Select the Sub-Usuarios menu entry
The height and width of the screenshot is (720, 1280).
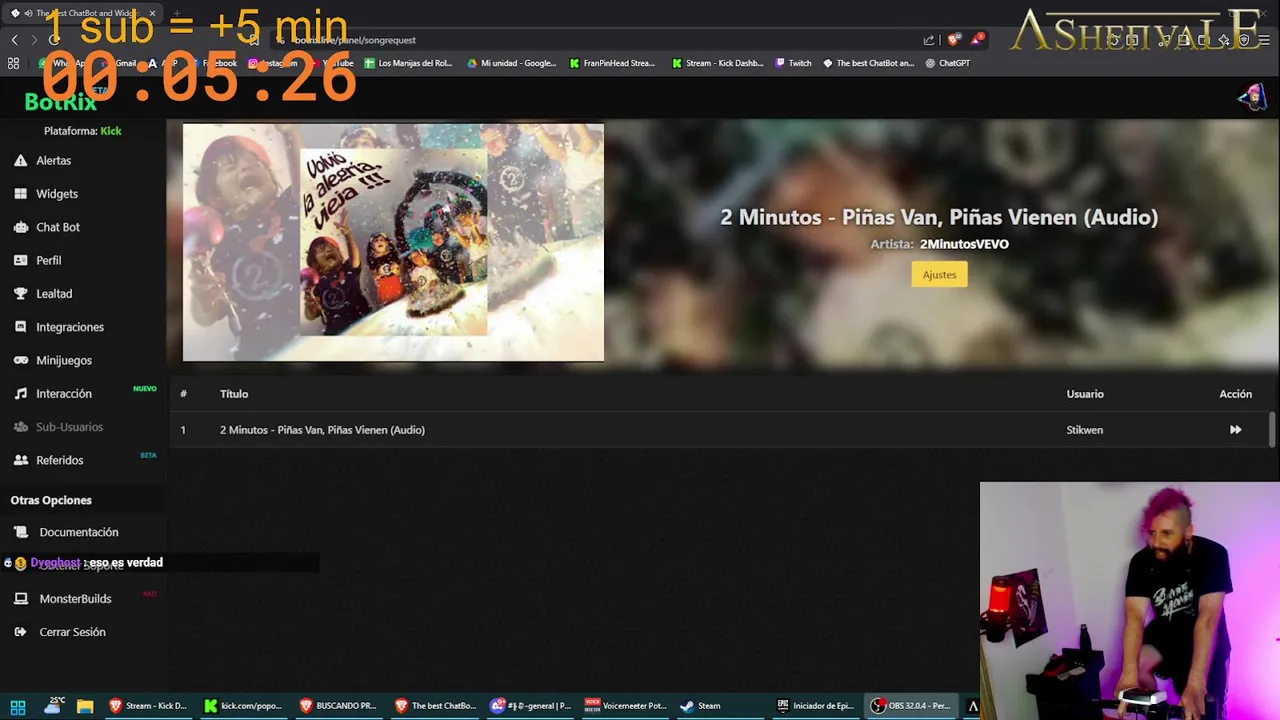(69, 427)
